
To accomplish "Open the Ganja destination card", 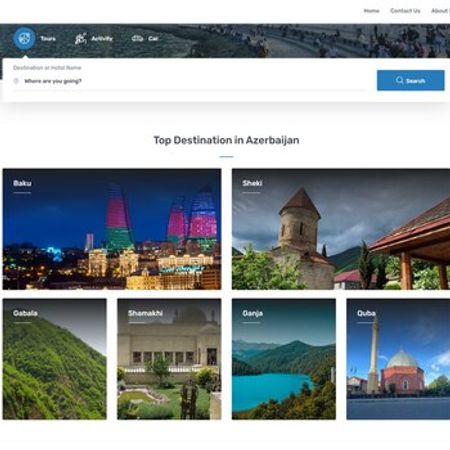I will point(284,359).
